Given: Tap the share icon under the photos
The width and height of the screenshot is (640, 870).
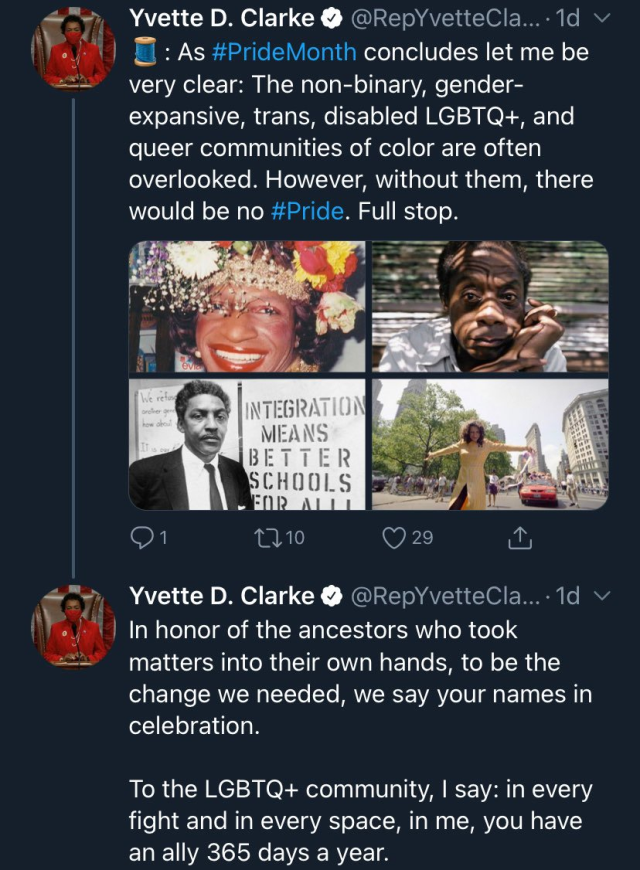Looking at the screenshot, I should (519, 538).
